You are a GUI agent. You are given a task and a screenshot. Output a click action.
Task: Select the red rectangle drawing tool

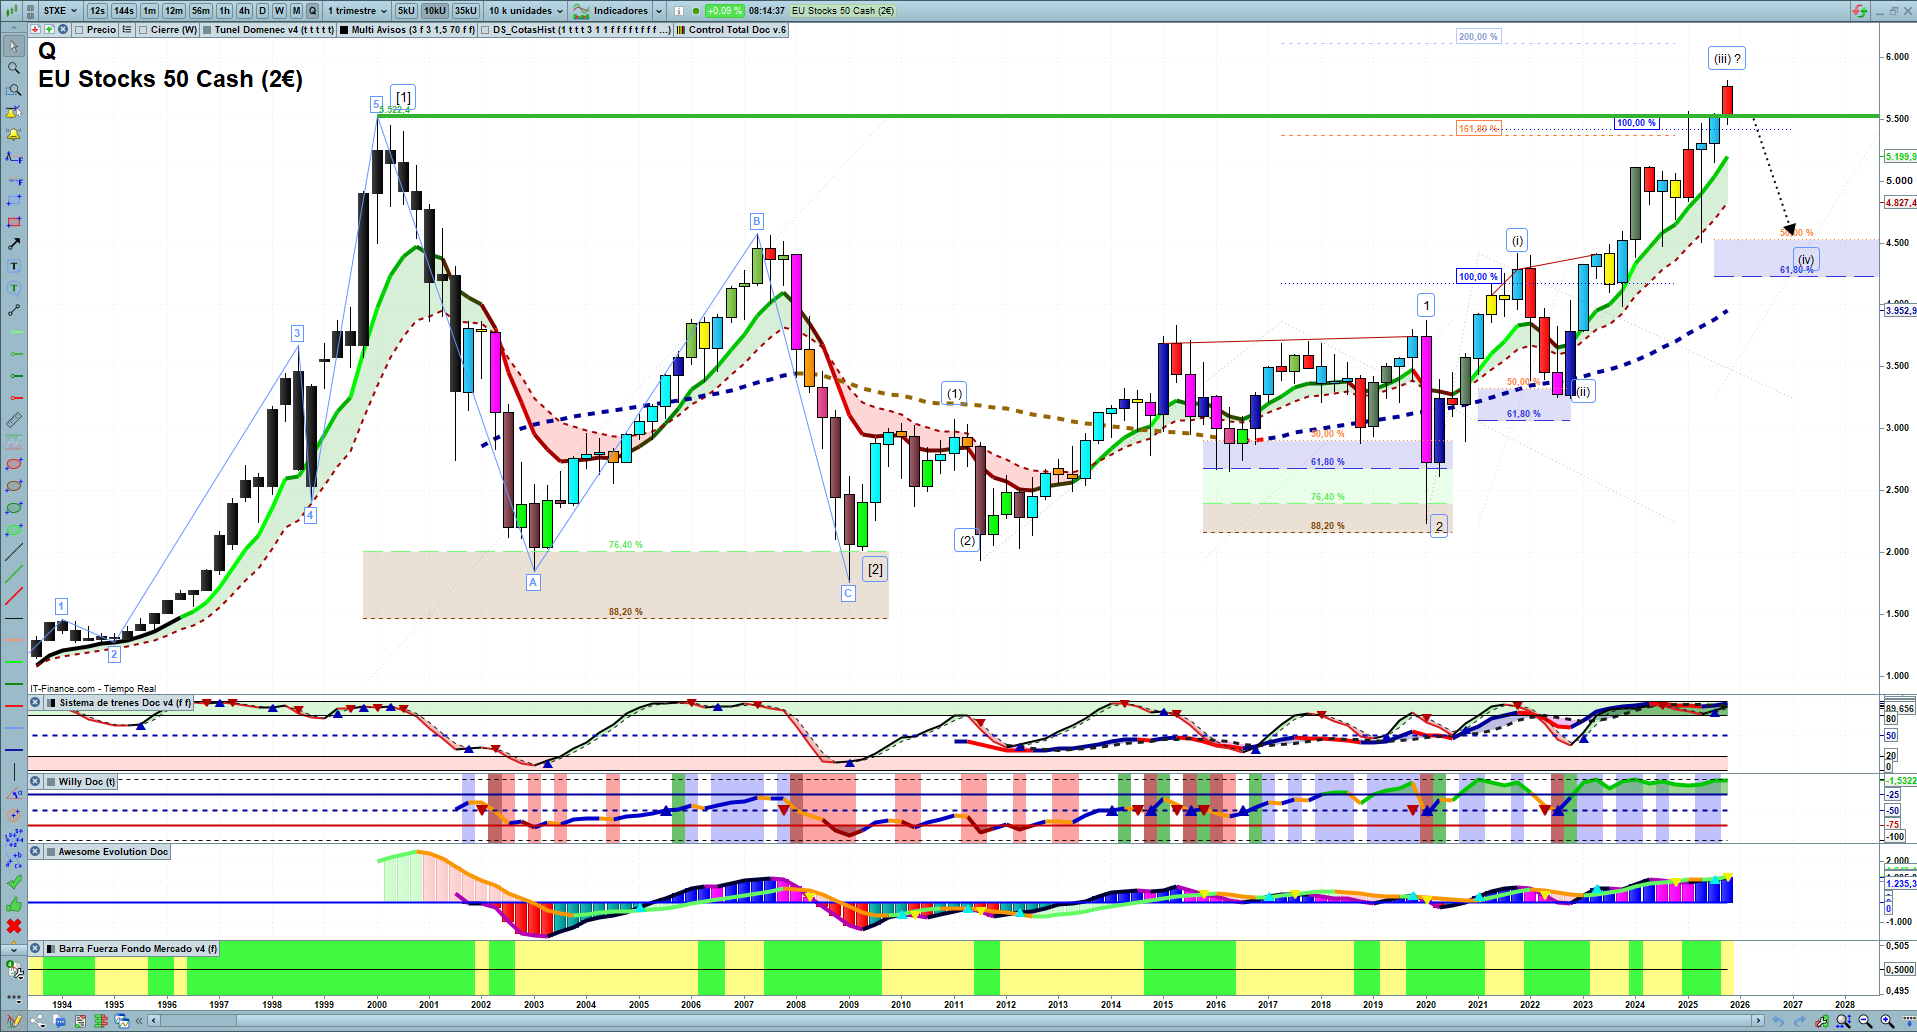[x=14, y=222]
